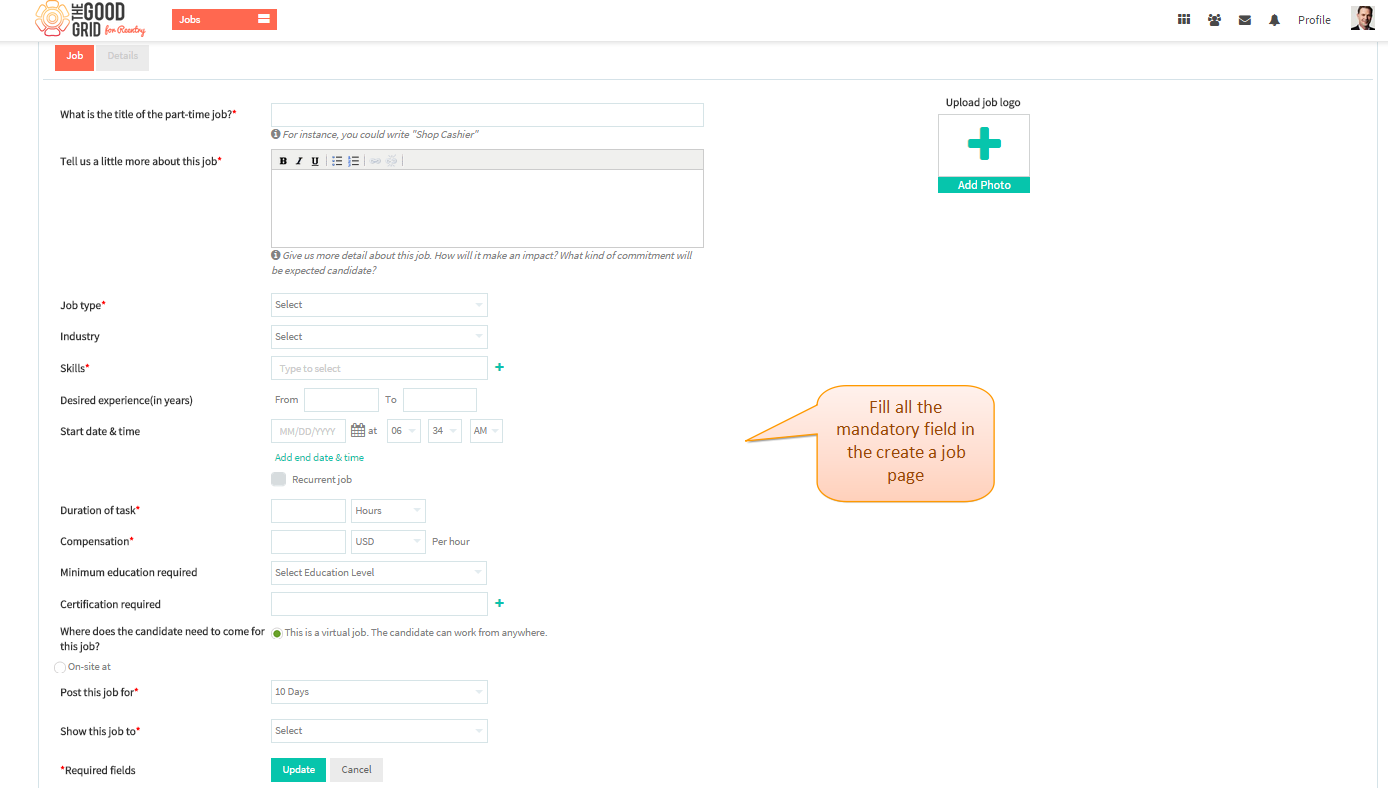Click the Update button
The image size is (1388, 788).
tap(298, 770)
